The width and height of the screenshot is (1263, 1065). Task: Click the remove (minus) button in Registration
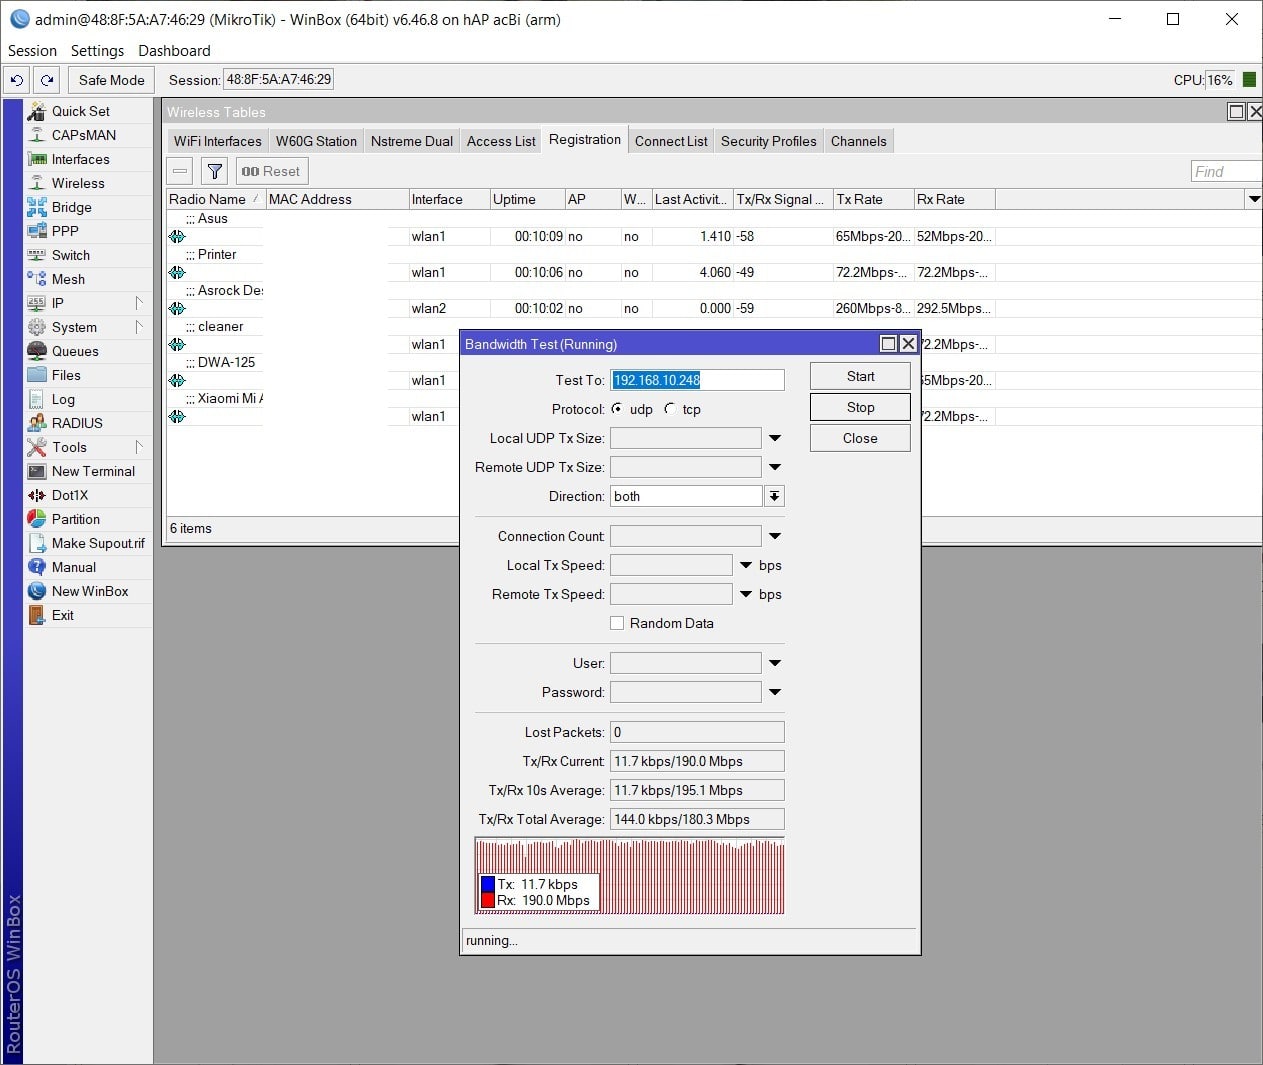[180, 171]
